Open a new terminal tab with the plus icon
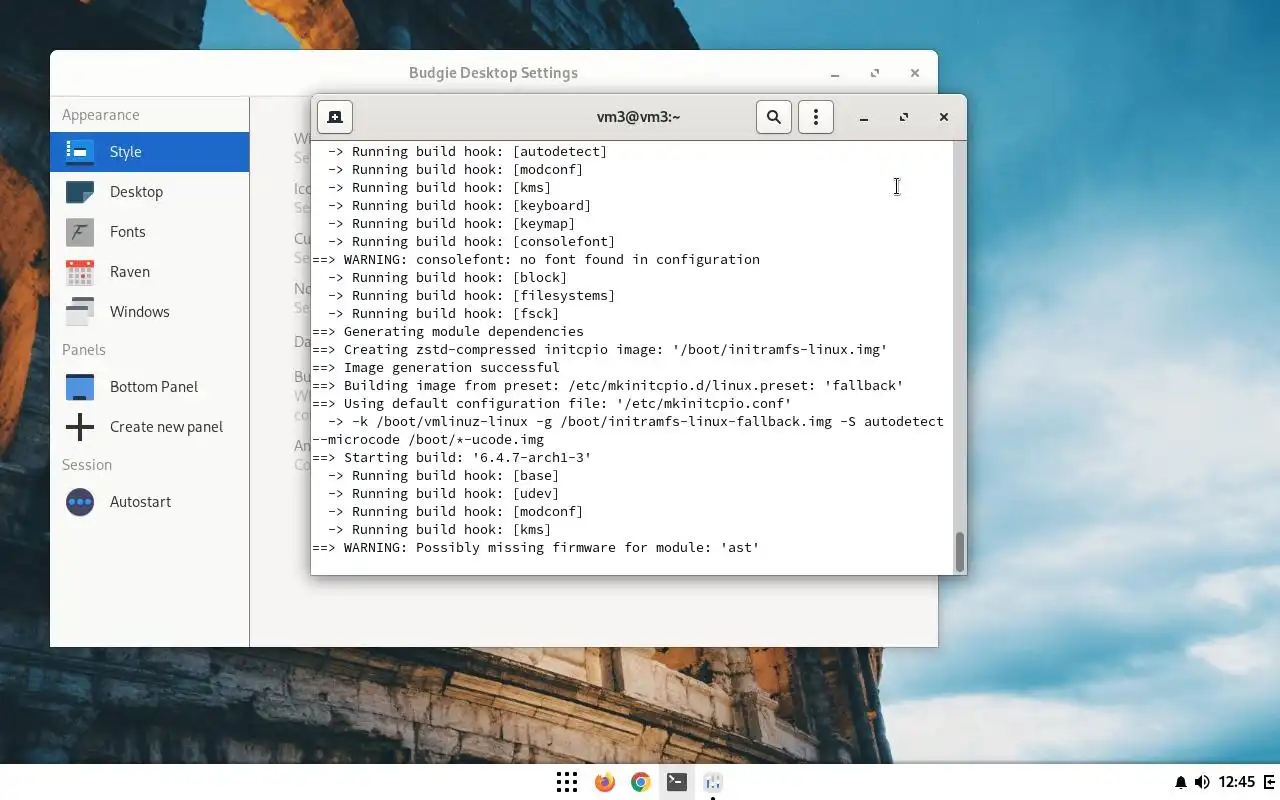Image resolution: width=1280 pixels, height=800 pixels. [335, 117]
